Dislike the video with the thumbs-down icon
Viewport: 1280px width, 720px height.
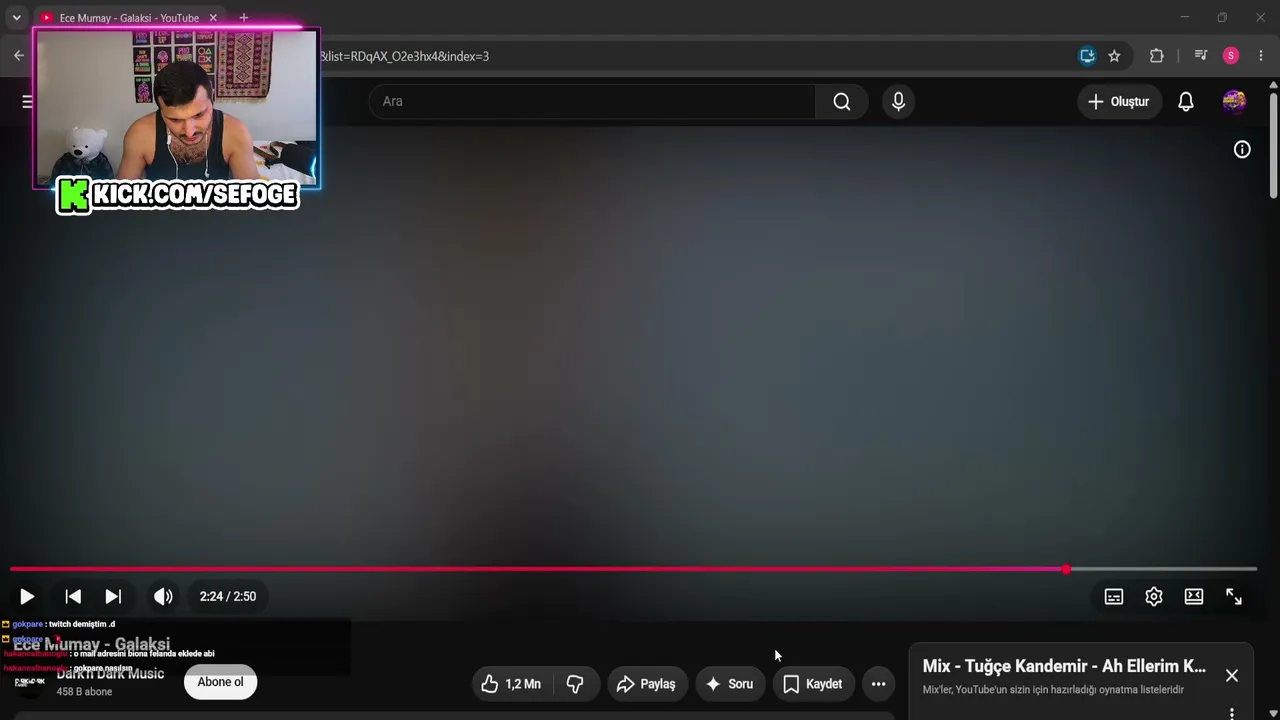pyautogui.click(x=575, y=684)
